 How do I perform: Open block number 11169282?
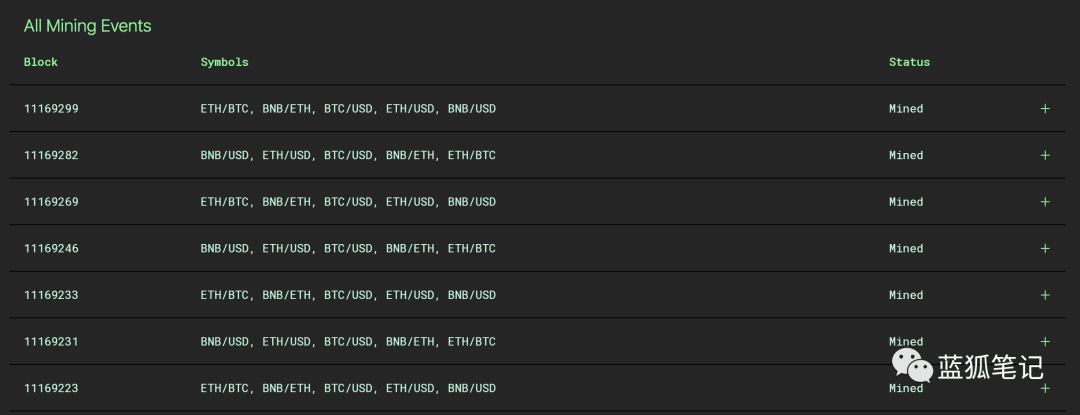pyautogui.click(x=51, y=156)
